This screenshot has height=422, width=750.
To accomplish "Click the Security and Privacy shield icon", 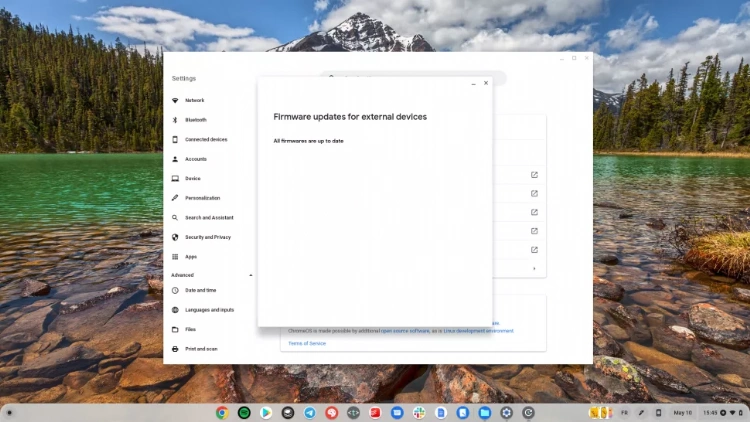I will tap(175, 237).
